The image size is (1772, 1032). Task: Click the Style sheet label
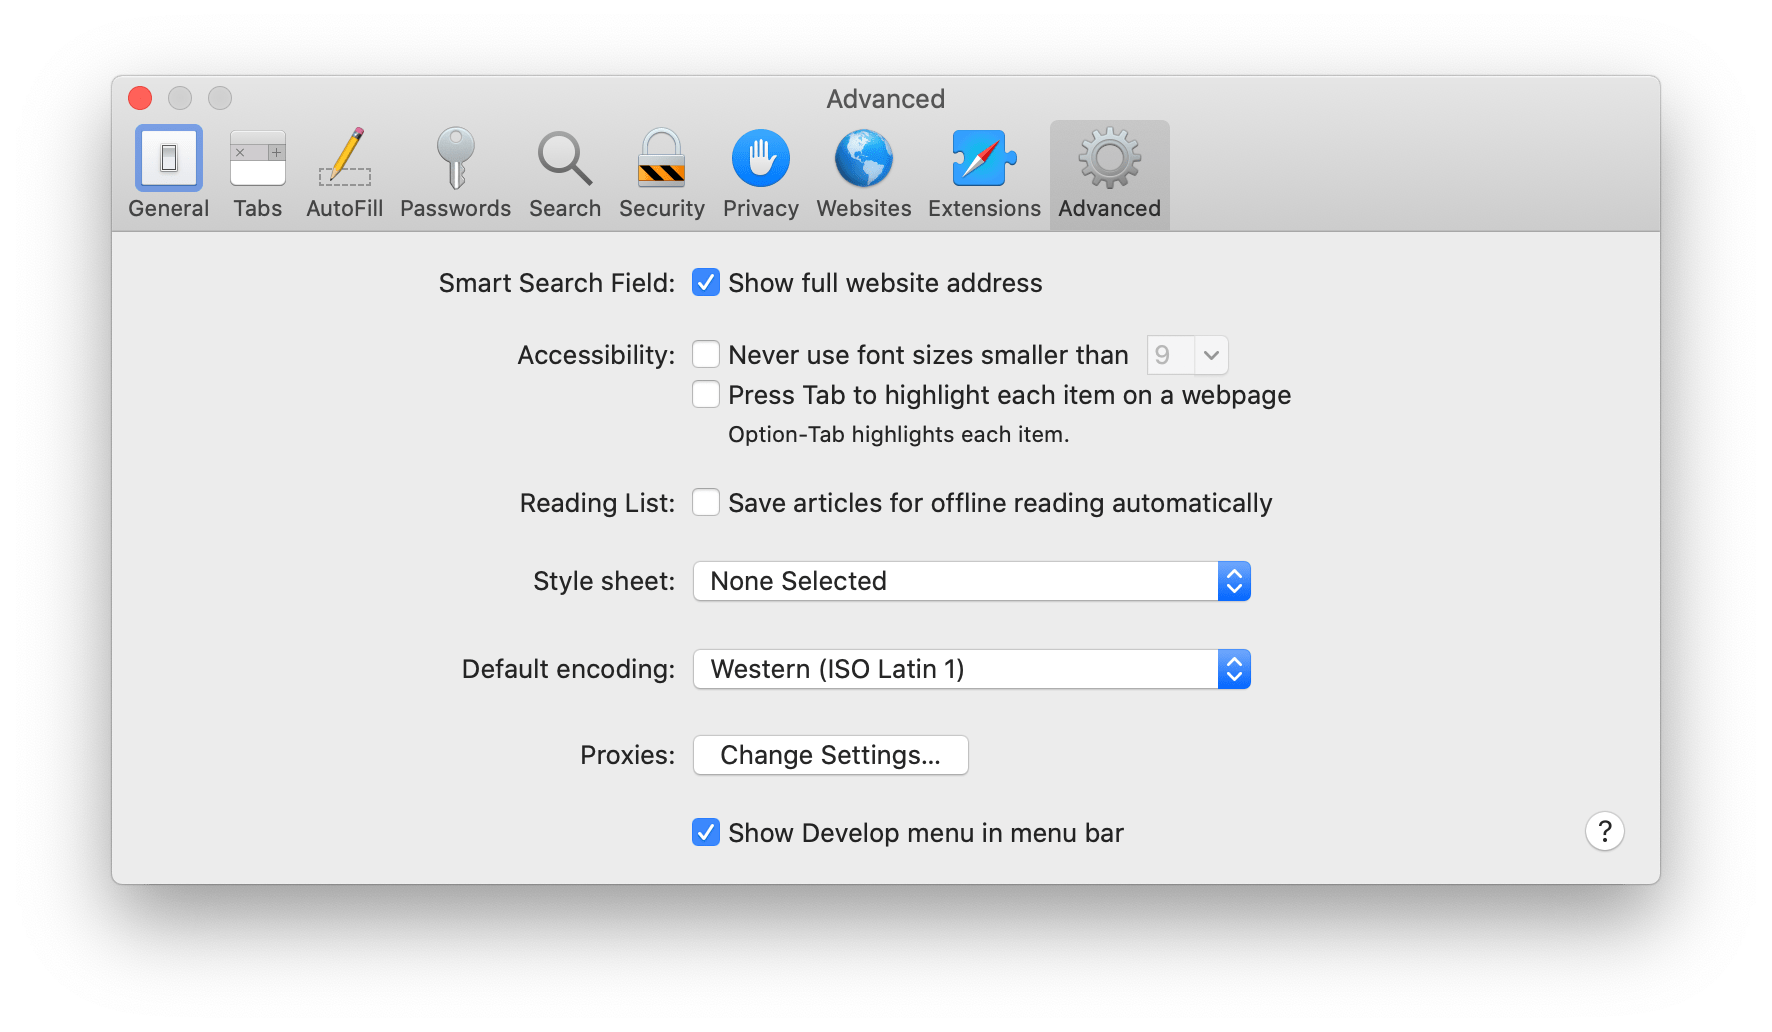(x=604, y=581)
